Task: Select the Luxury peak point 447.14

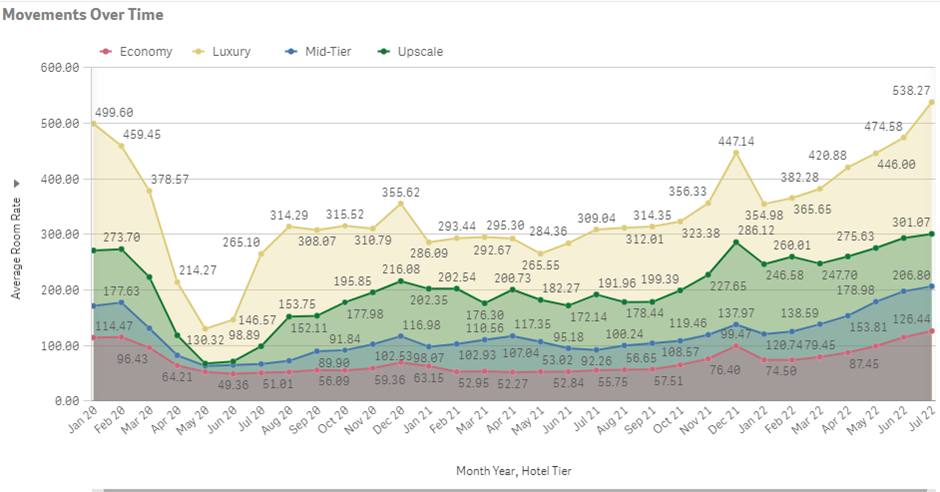Action: point(736,153)
